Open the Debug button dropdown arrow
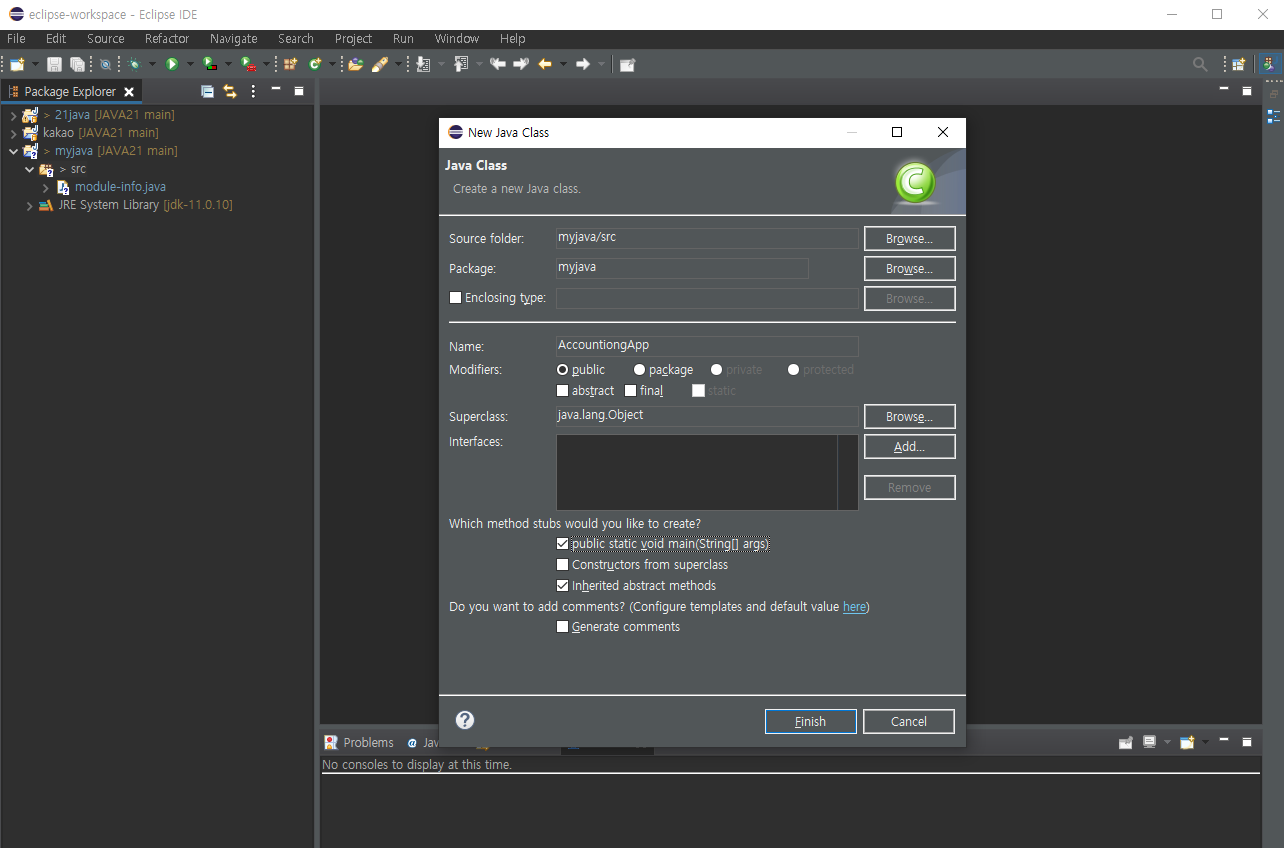The width and height of the screenshot is (1284, 848). [152, 64]
